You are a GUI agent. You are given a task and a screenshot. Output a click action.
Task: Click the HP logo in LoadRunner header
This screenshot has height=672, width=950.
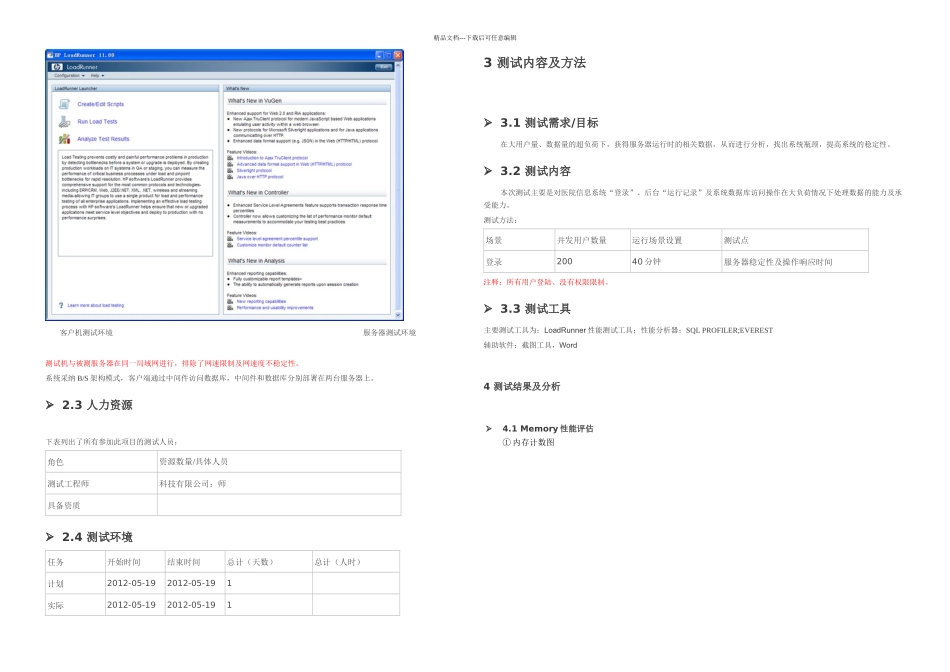[57, 67]
